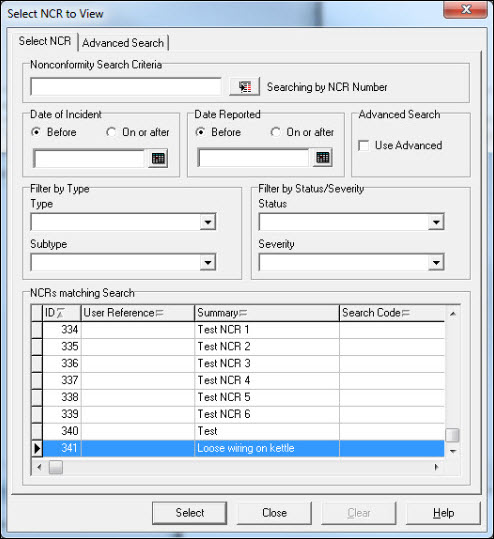Click the row selector arrow for NCR 341
Screen dimensions: 494x539
coord(37,448)
